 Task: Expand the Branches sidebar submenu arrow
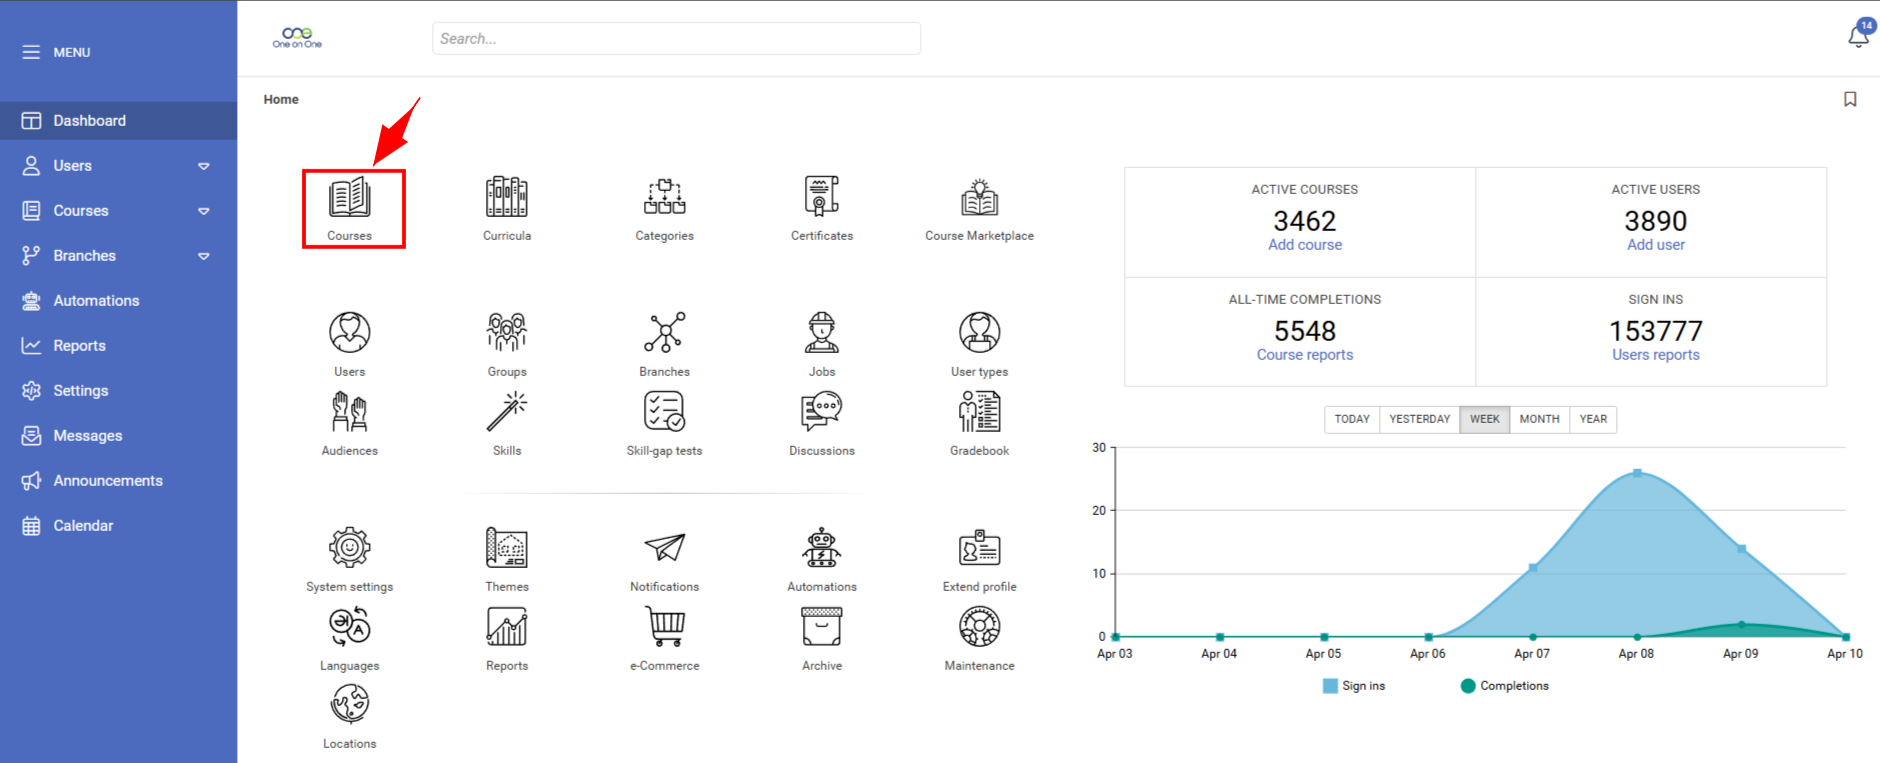(204, 256)
